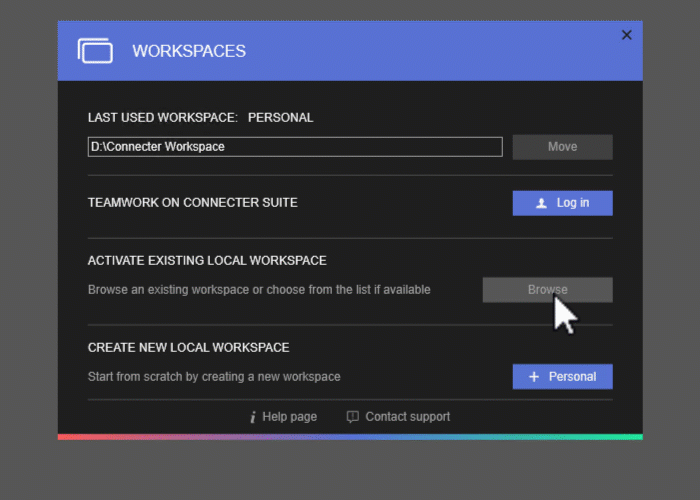The width and height of the screenshot is (700, 500).
Task: Click the chat icon beside Contact support
Action: click(x=353, y=417)
